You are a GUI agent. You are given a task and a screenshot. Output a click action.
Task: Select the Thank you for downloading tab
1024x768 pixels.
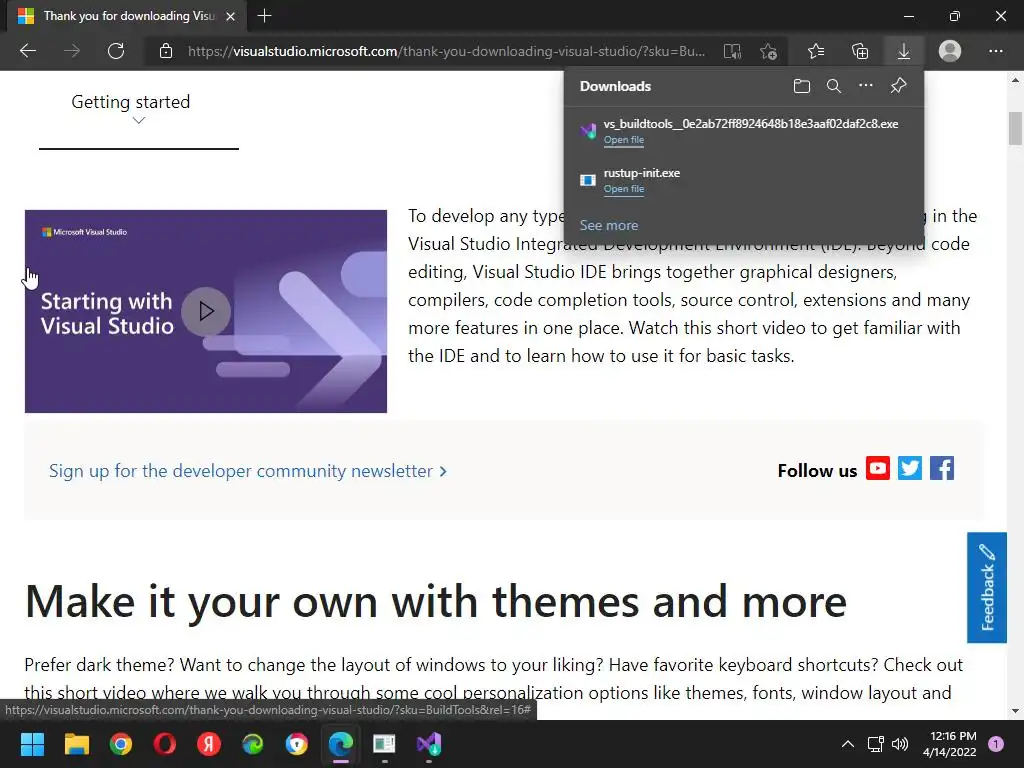tap(127, 16)
